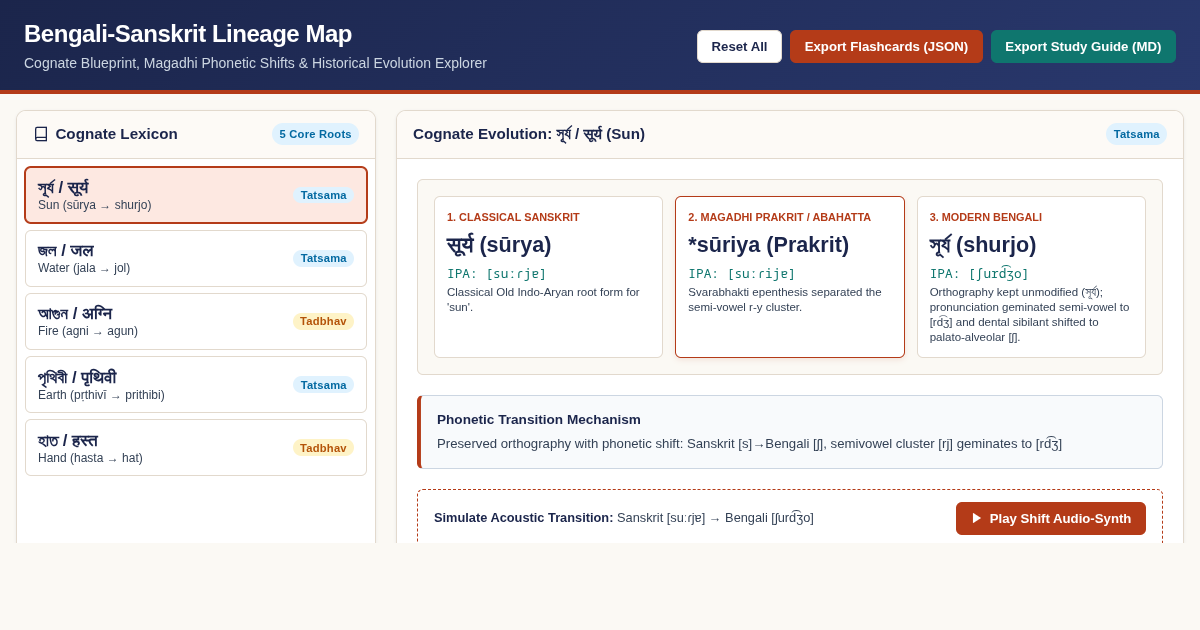Play the shift audio-synth simulation
The image size is (1200, 630).
click(1051, 518)
